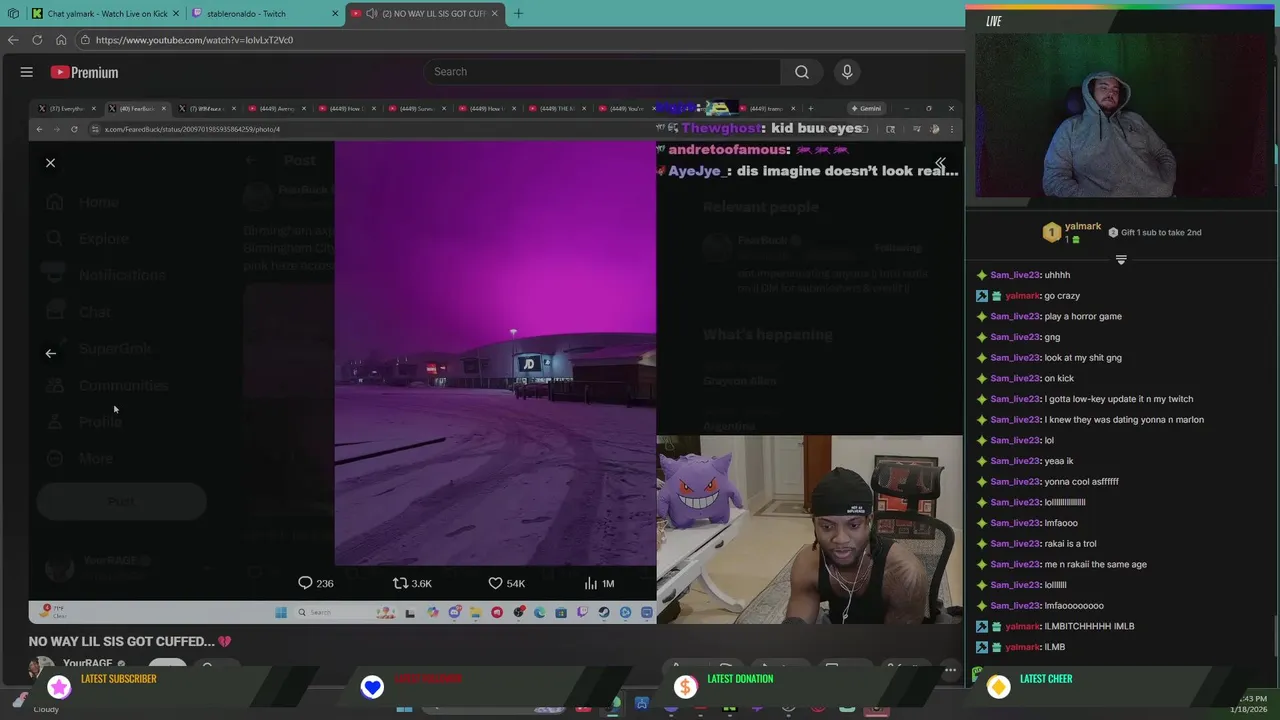Close the stableronaldo Twitch tab
1280x720 pixels.
[x=335, y=14]
